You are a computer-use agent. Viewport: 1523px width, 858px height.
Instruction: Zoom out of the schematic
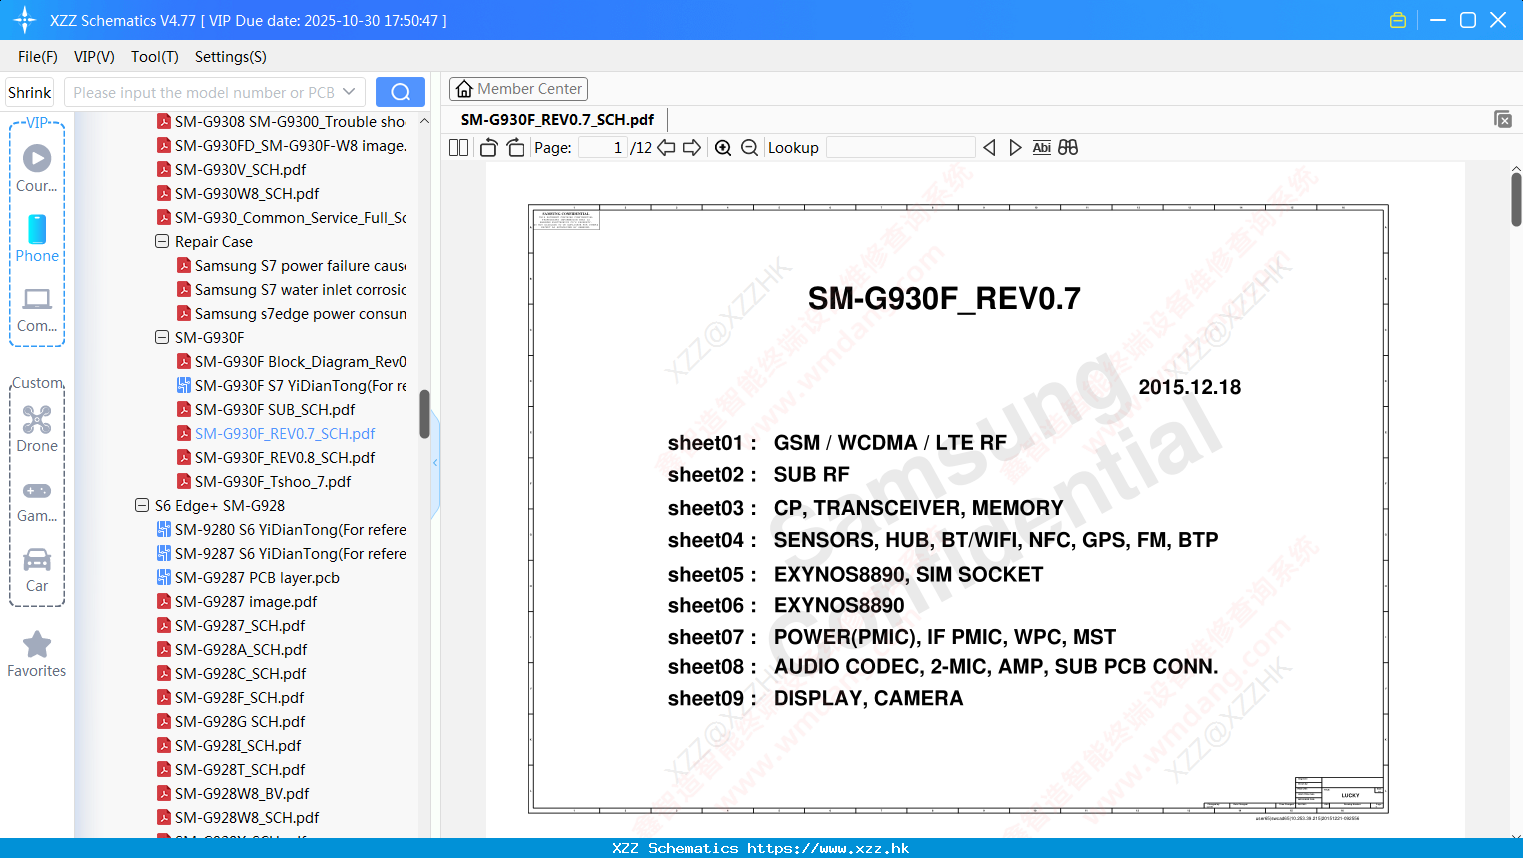click(x=749, y=147)
